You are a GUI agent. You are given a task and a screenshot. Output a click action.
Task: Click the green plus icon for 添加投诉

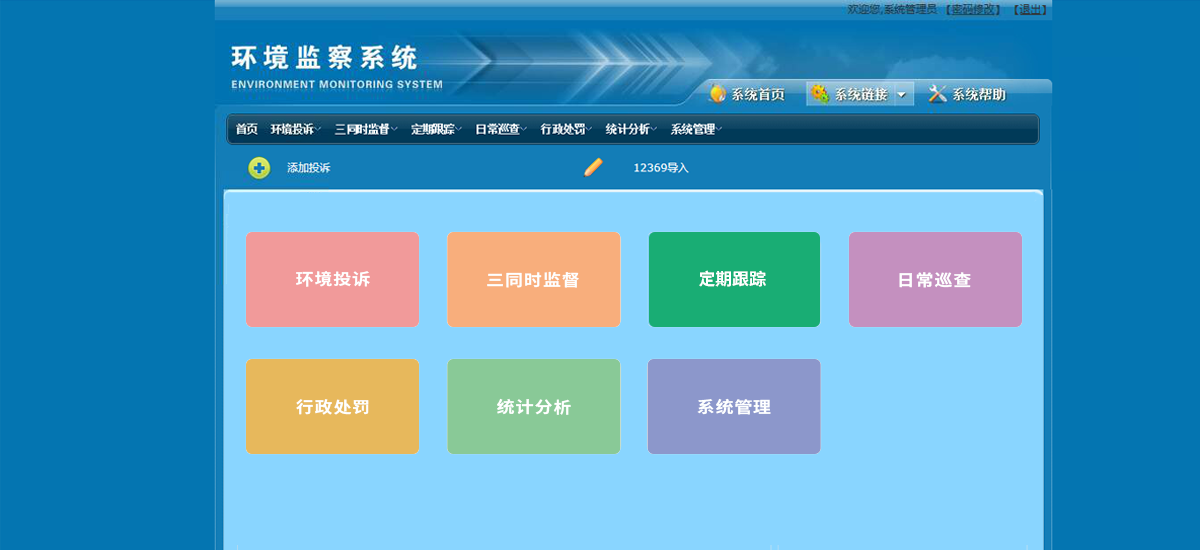pos(259,168)
